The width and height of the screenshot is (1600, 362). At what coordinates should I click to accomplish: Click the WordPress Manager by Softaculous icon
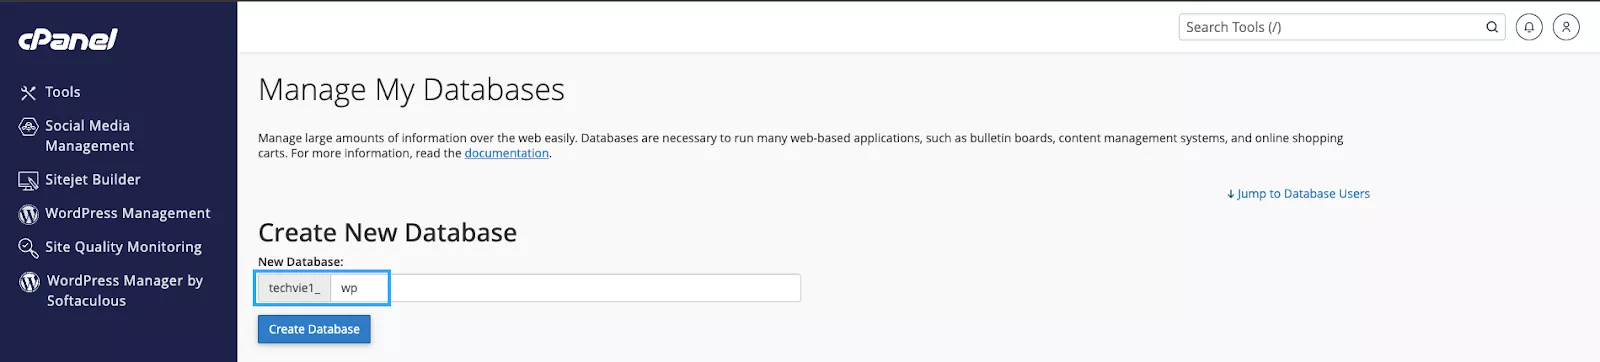pos(29,282)
